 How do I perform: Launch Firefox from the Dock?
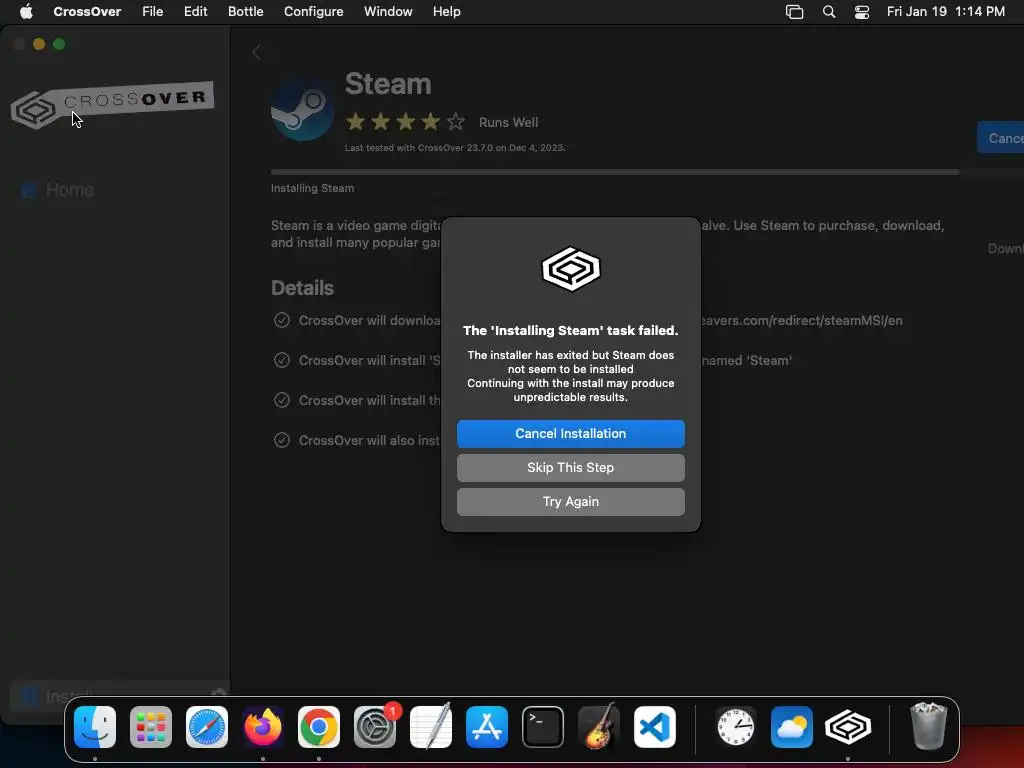[x=263, y=727]
